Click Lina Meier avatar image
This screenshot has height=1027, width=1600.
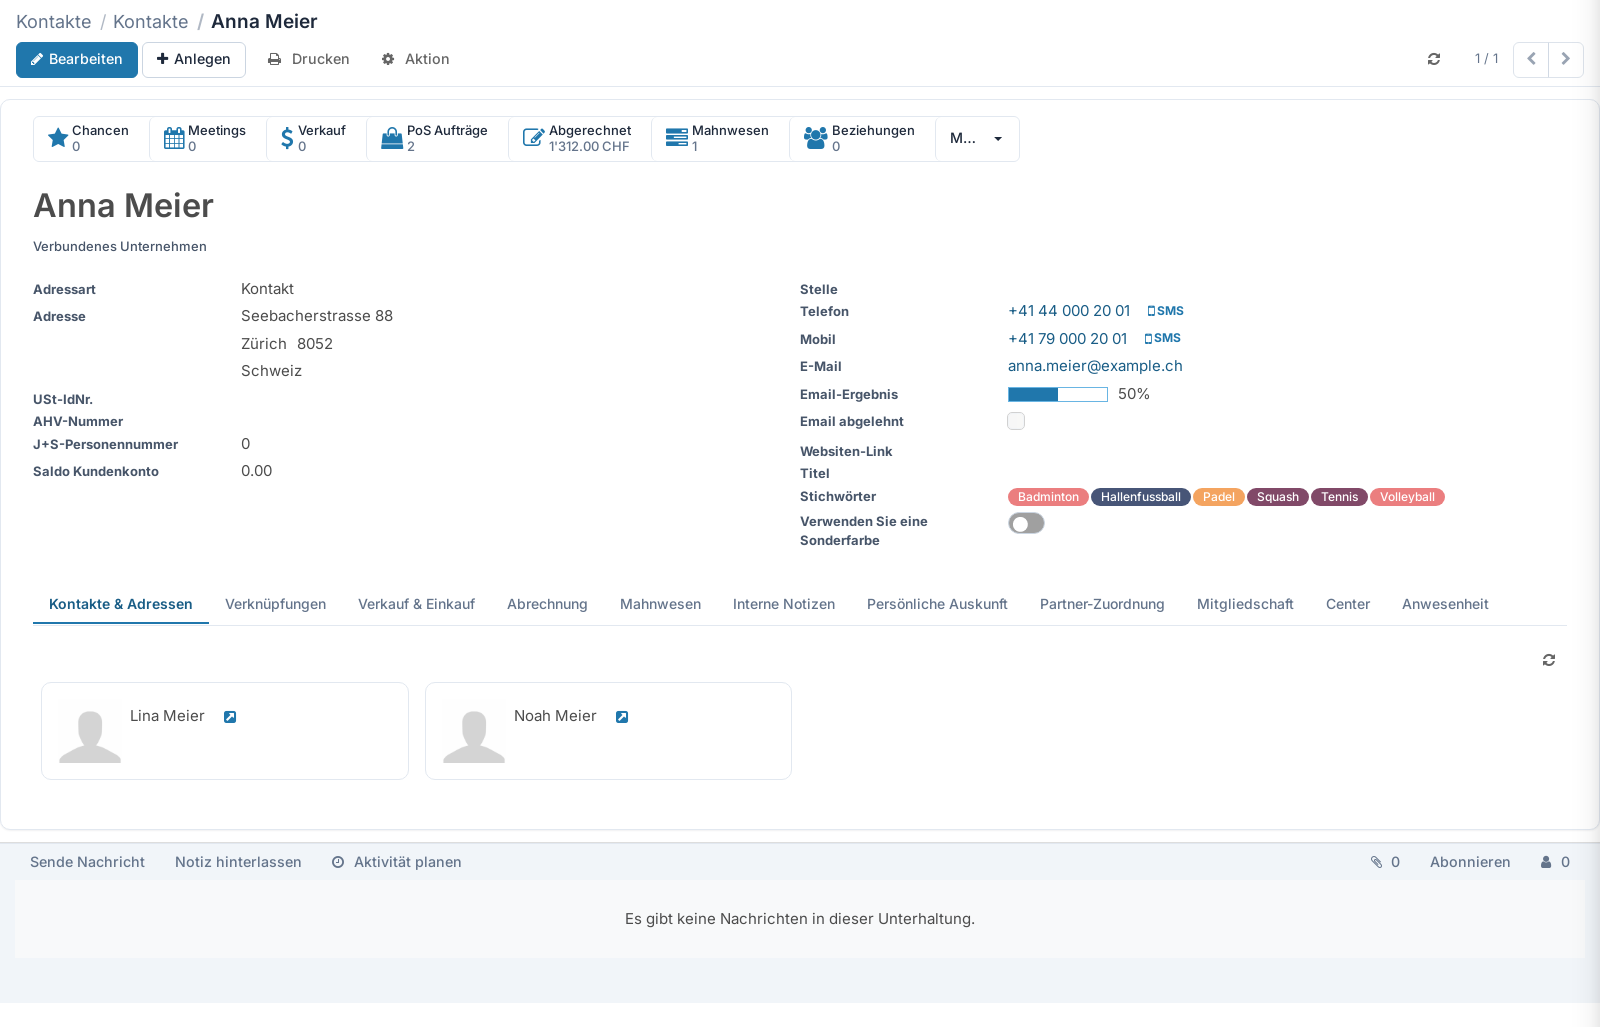(x=90, y=733)
